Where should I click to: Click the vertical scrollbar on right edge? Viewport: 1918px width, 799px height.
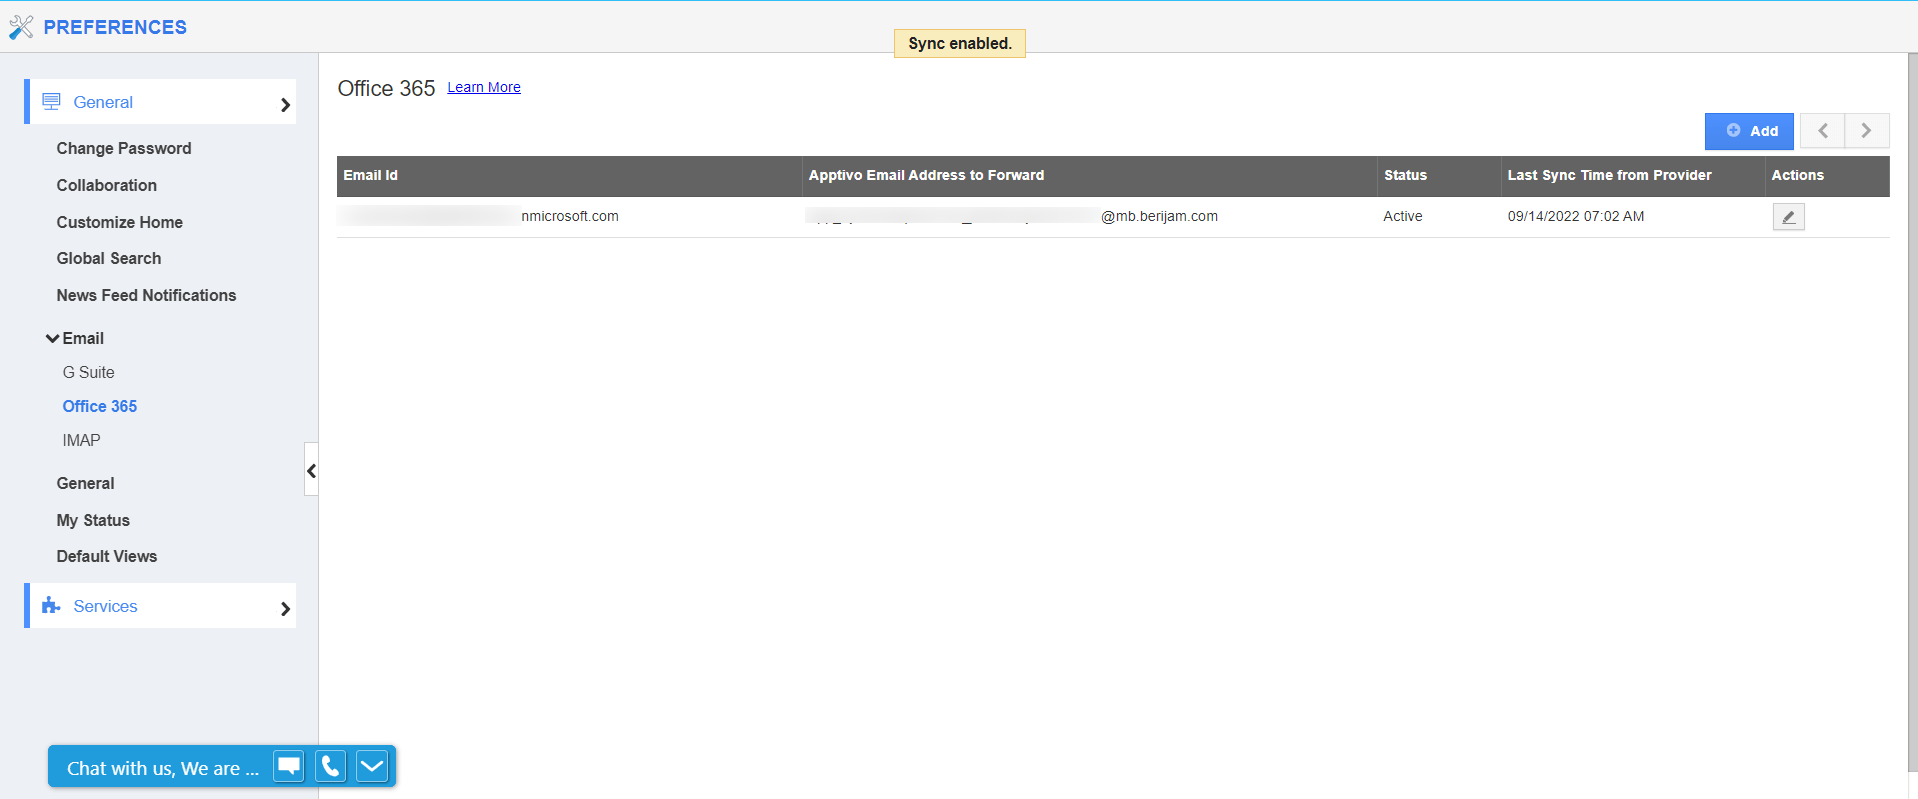pyautogui.click(x=1912, y=412)
